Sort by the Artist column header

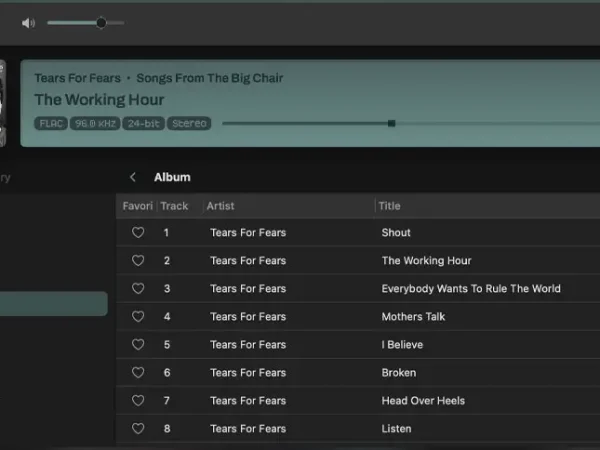[220, 206]
